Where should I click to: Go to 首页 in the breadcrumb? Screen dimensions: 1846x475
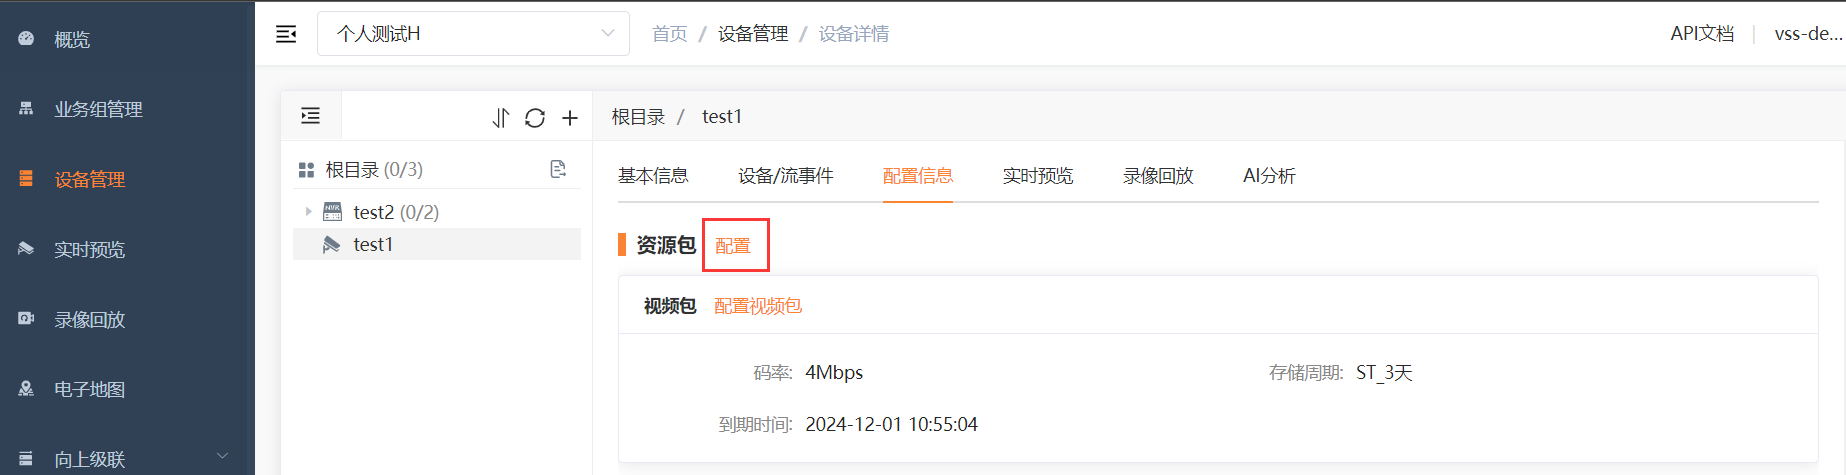(x=670, y=34)
